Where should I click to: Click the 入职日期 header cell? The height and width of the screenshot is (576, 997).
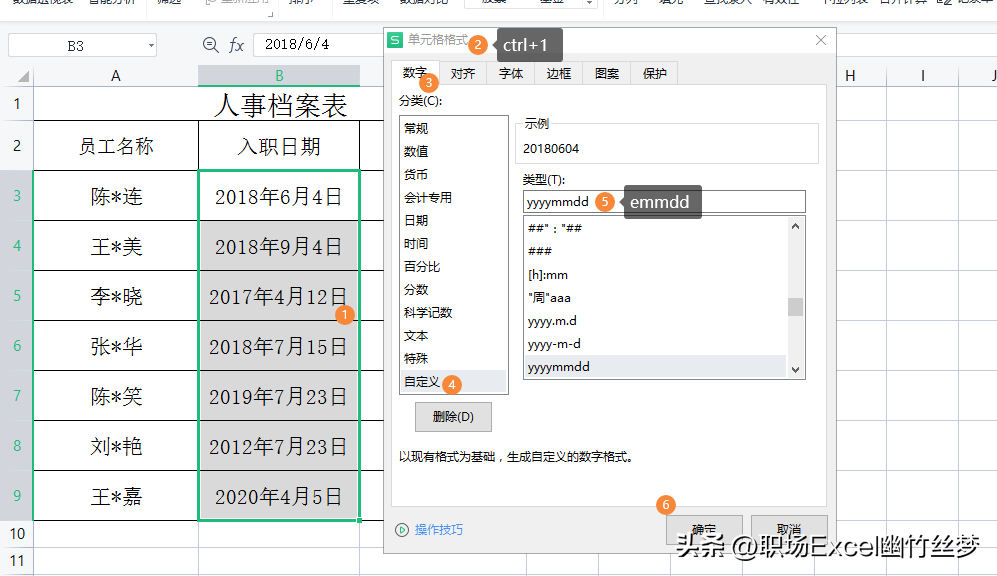[279, 146]
